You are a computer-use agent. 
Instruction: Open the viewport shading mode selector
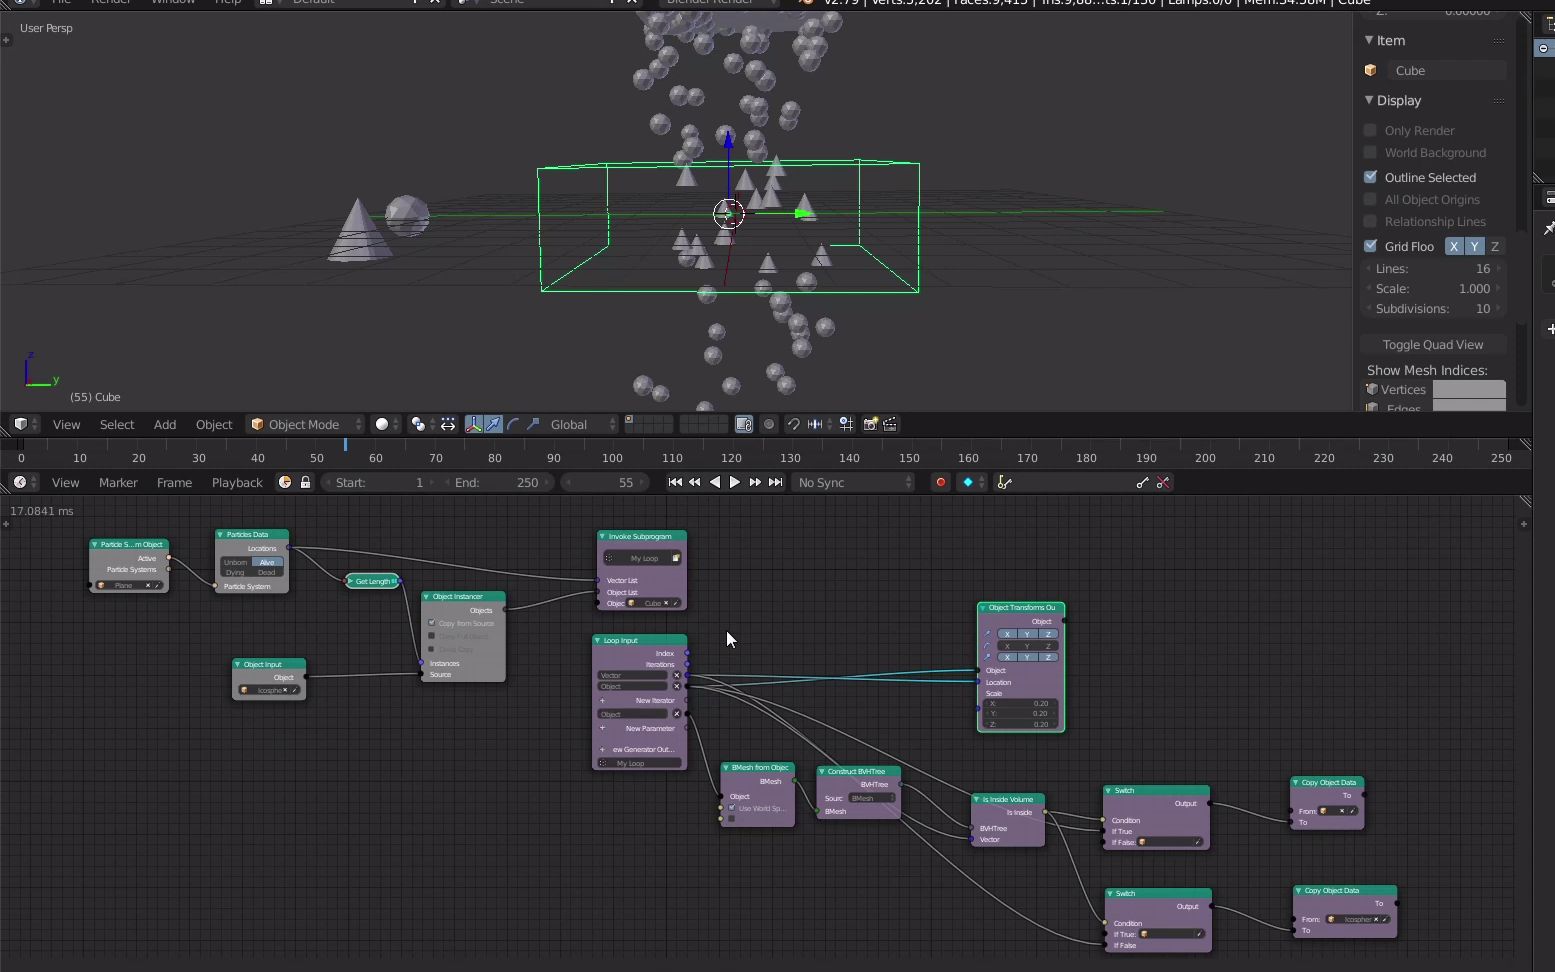386,424
